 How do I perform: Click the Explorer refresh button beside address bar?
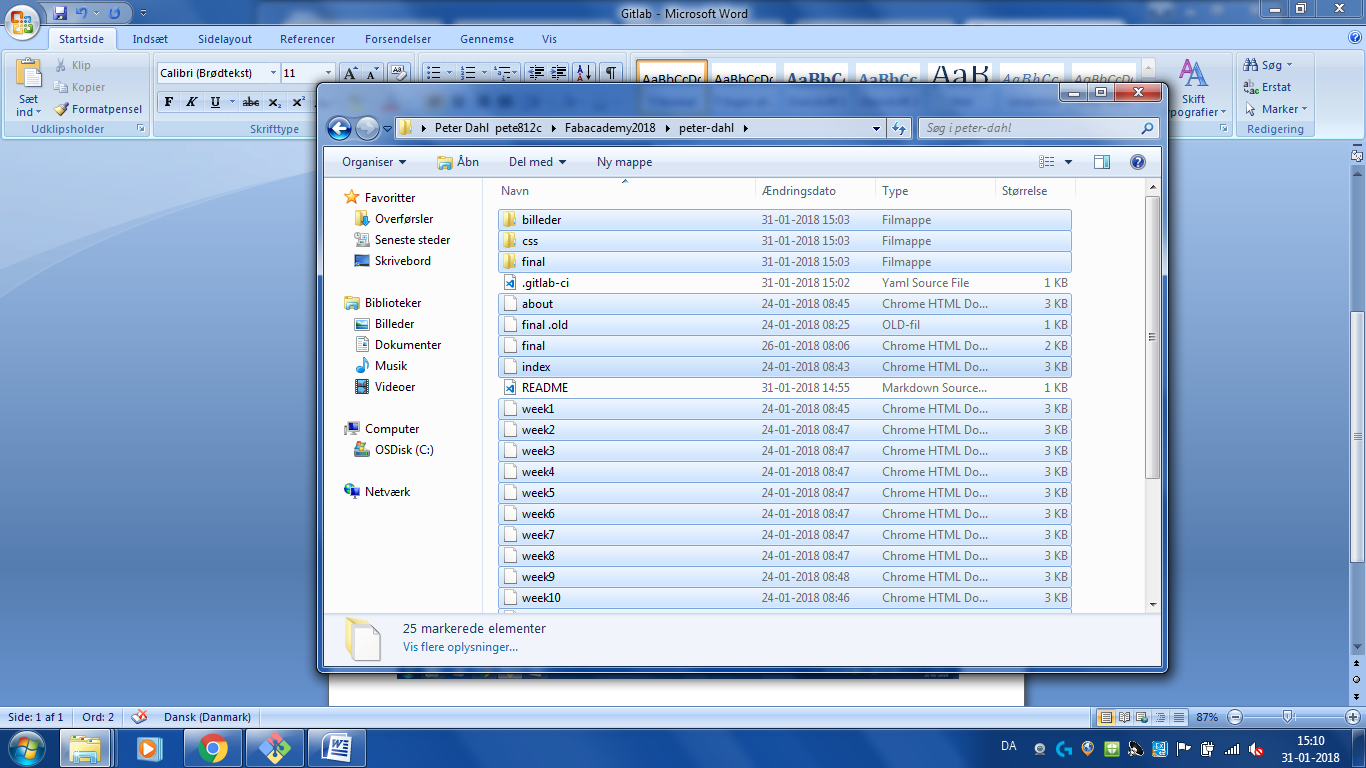pos(899,128)
